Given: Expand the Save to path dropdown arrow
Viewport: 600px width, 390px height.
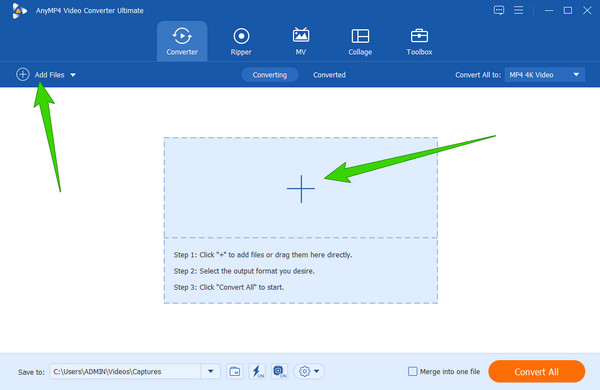Looking at the screenshot, I should [210, 371].
